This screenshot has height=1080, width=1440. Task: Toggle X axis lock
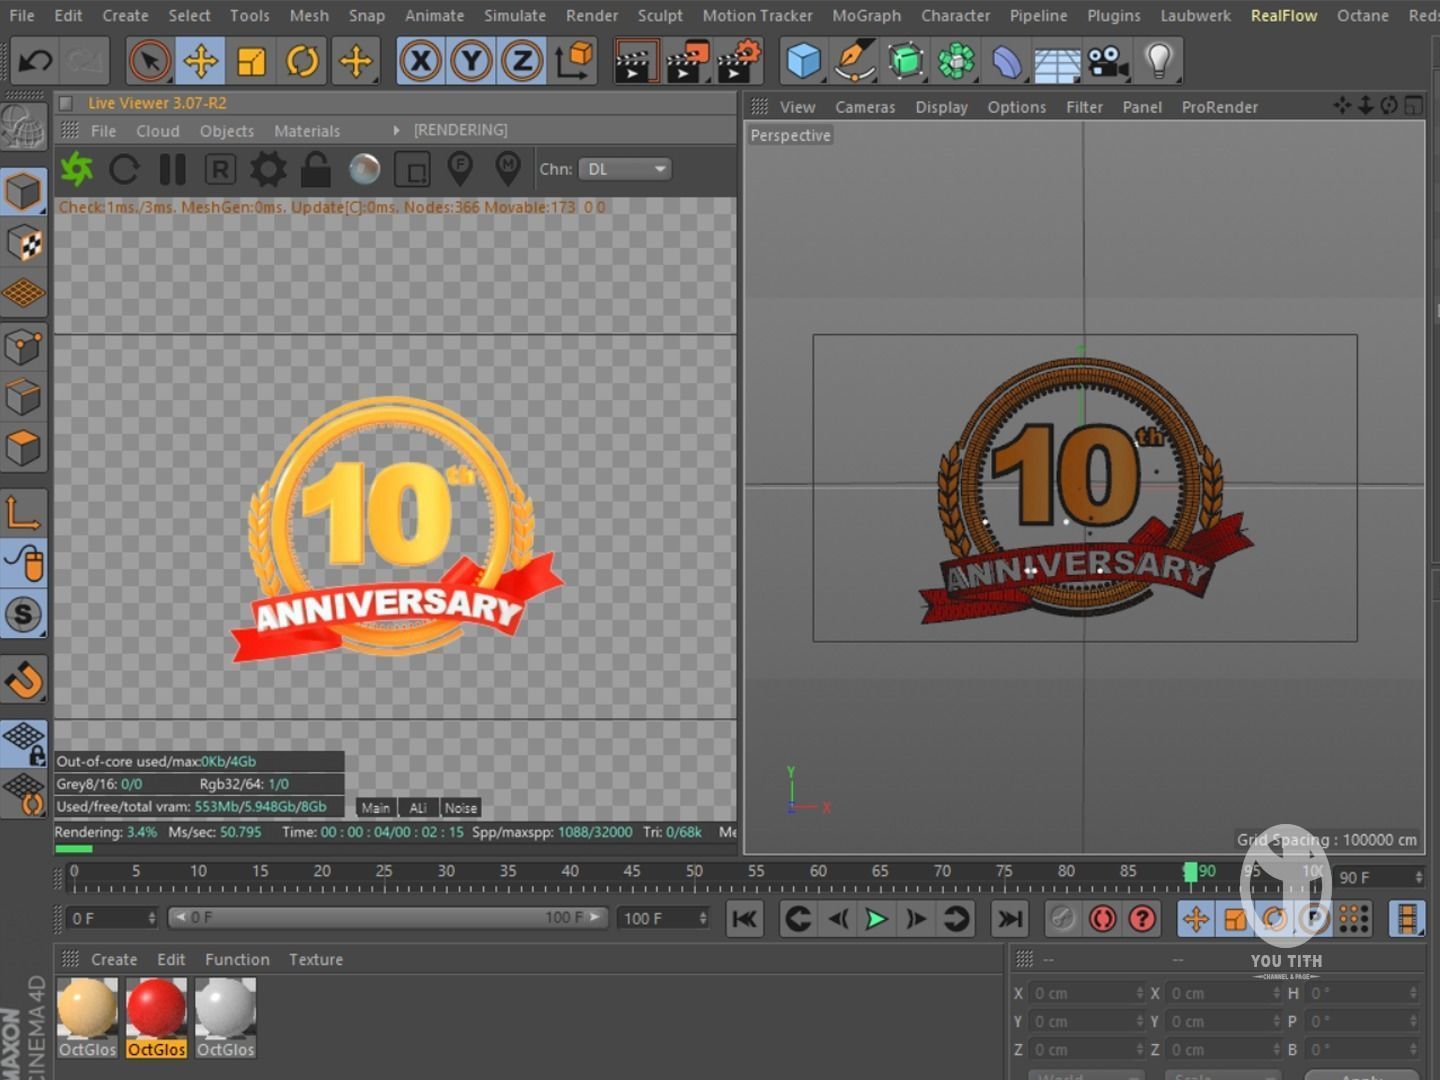click(x=420, y=62)
